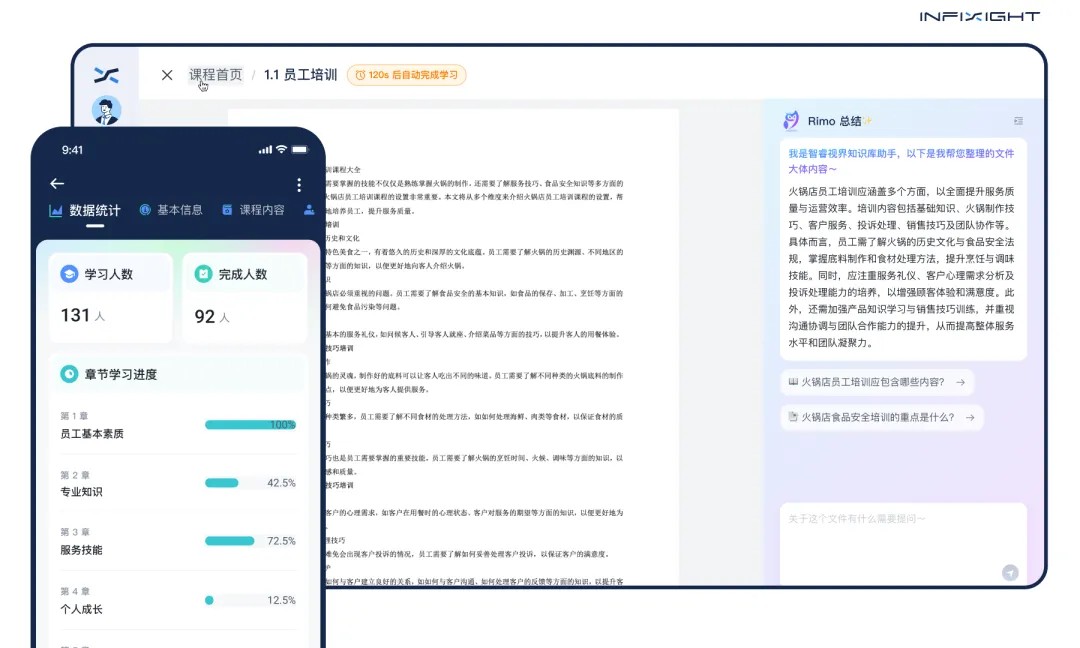1080x648 pixels.
Task: Select the Rimo owl assistant icon
Action: (x=793, y=122)
